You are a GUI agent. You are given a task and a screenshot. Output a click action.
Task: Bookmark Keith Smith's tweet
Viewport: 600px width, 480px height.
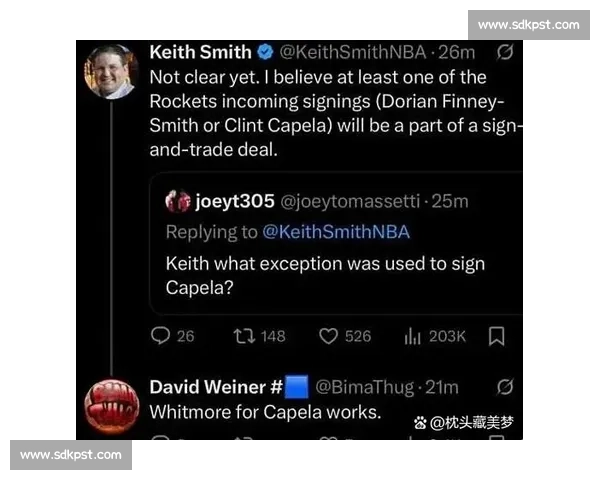coord(496,336)
